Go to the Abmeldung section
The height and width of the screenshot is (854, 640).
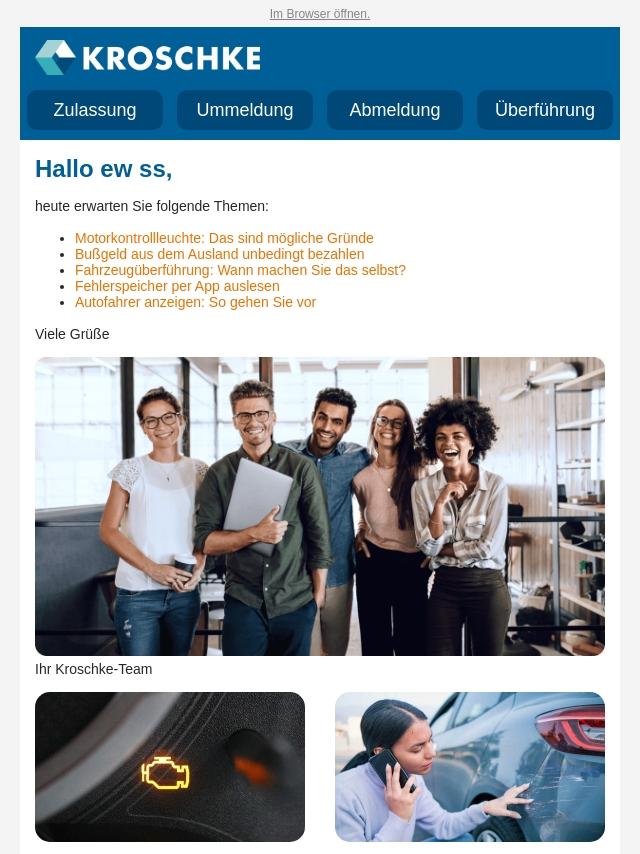395,110
